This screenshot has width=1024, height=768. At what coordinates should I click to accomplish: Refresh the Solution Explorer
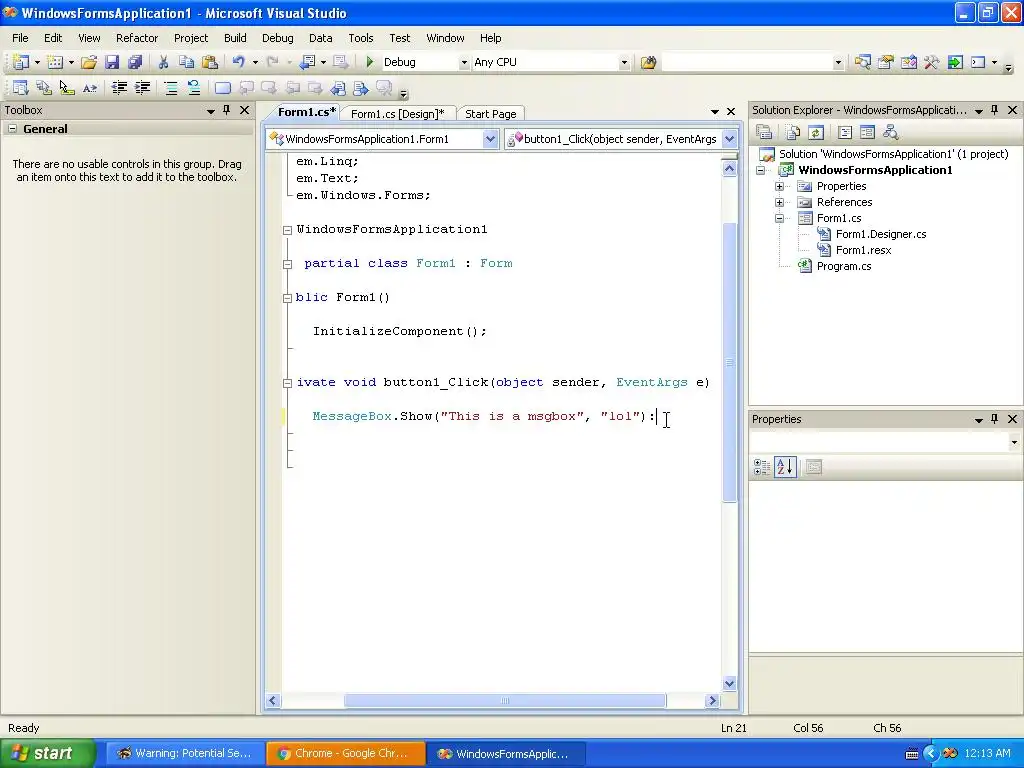pos(816,133)
